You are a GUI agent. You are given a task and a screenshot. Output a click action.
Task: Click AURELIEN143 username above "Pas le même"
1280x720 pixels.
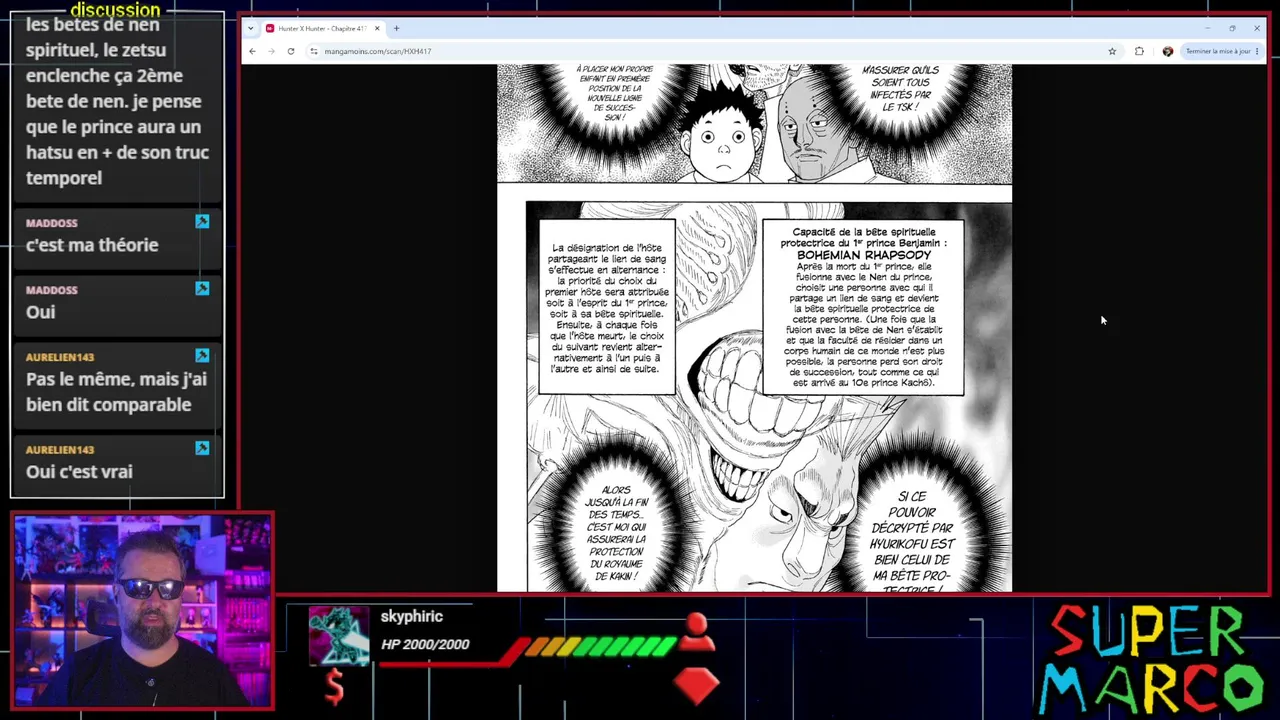pyautogui.click(x=60, y=357)
